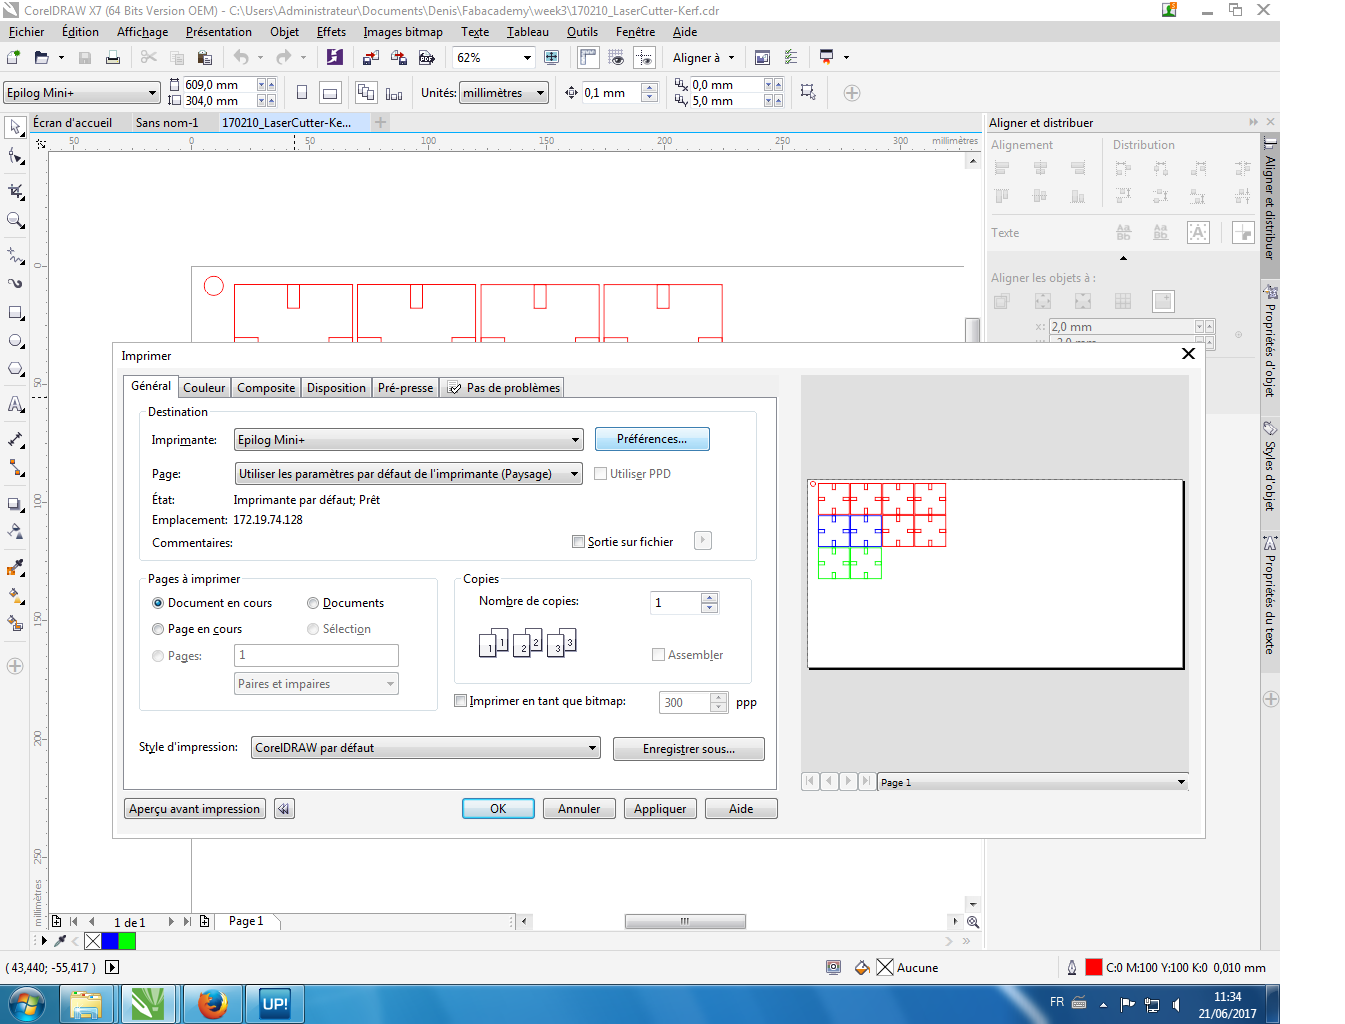Activate the Zoom tool in the toolbox
Viewport: 1345px width, 1024px height.
click(15, 220)
